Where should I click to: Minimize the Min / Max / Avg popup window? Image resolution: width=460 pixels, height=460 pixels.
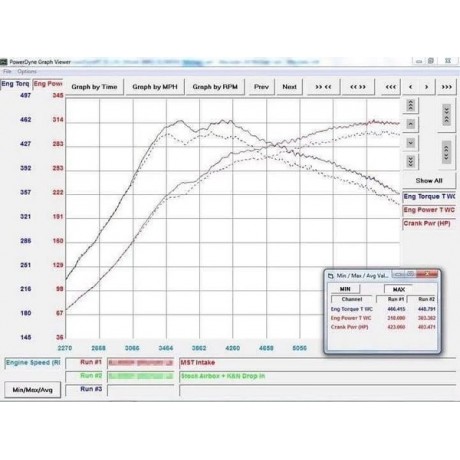[398, 274]
